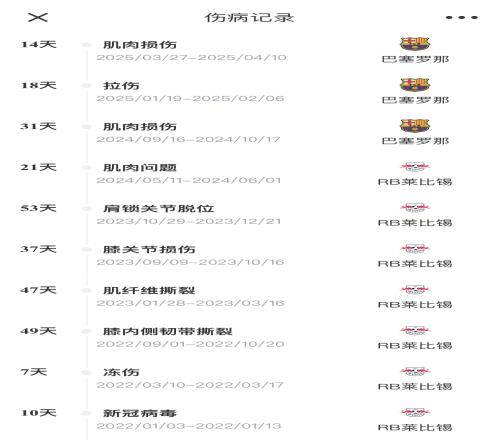
Task: Tap RB莱比锡 name beside 新冠病毒 entry
Action: pos(415,427)
